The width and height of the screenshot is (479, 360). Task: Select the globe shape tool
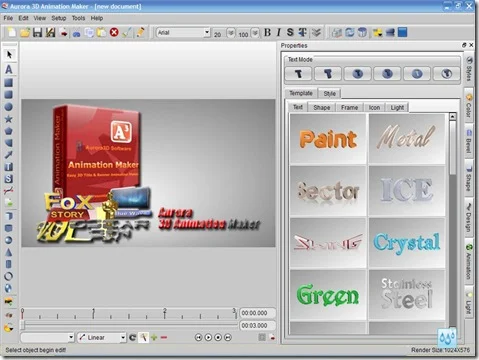coord(9,288)
